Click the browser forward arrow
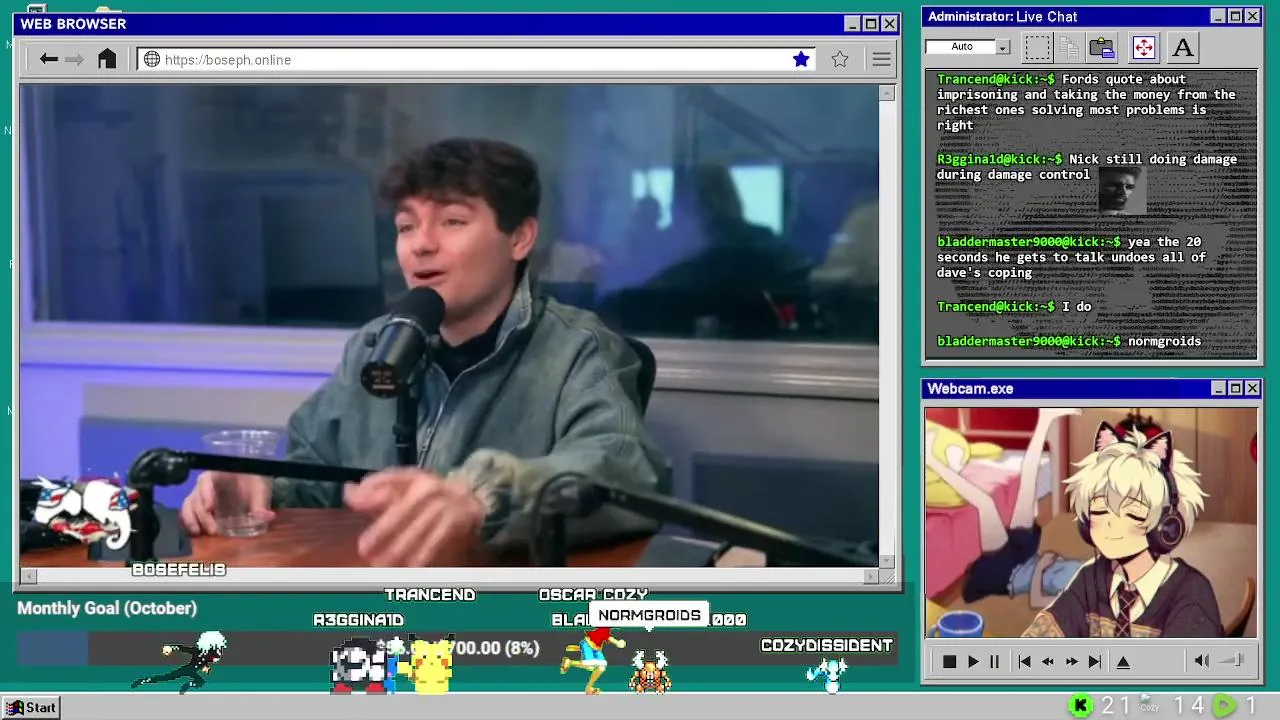 click(x=74, y=59)
